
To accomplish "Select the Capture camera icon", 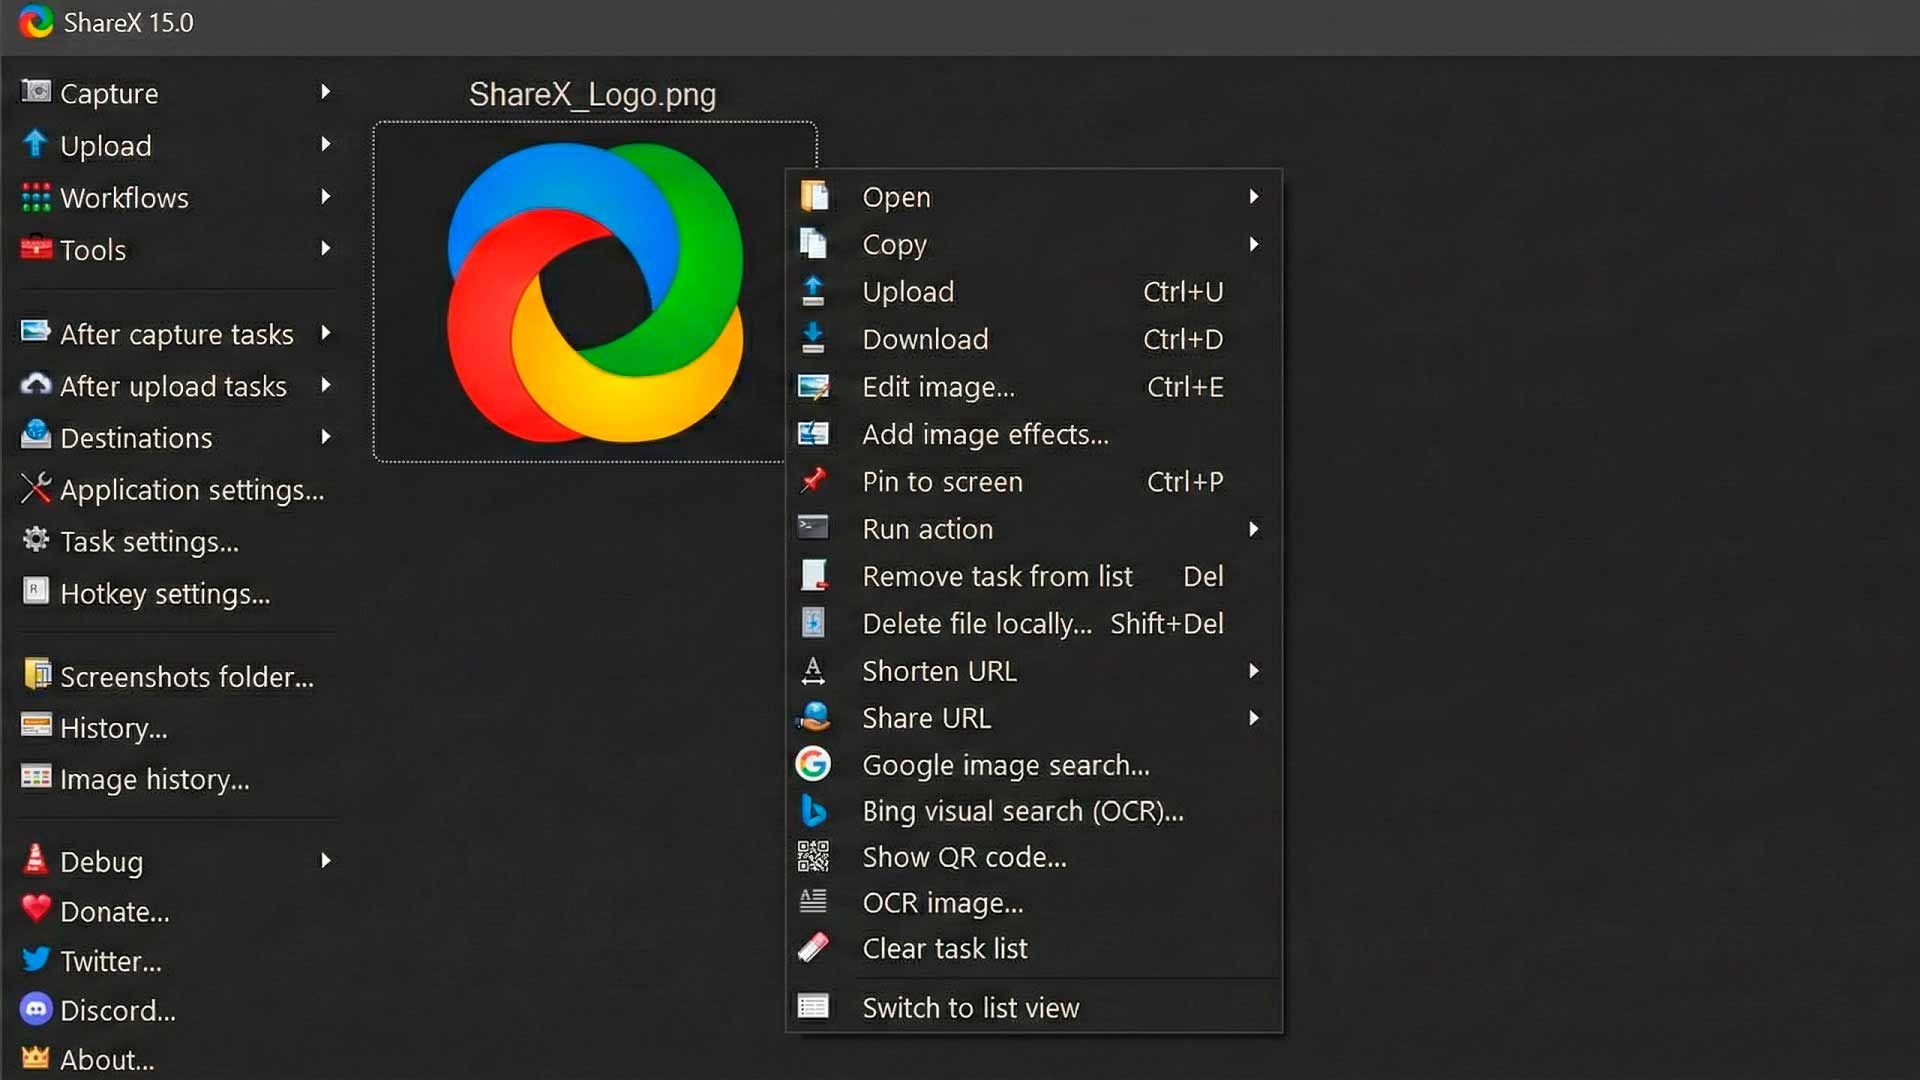I will [x=36, y=92].
